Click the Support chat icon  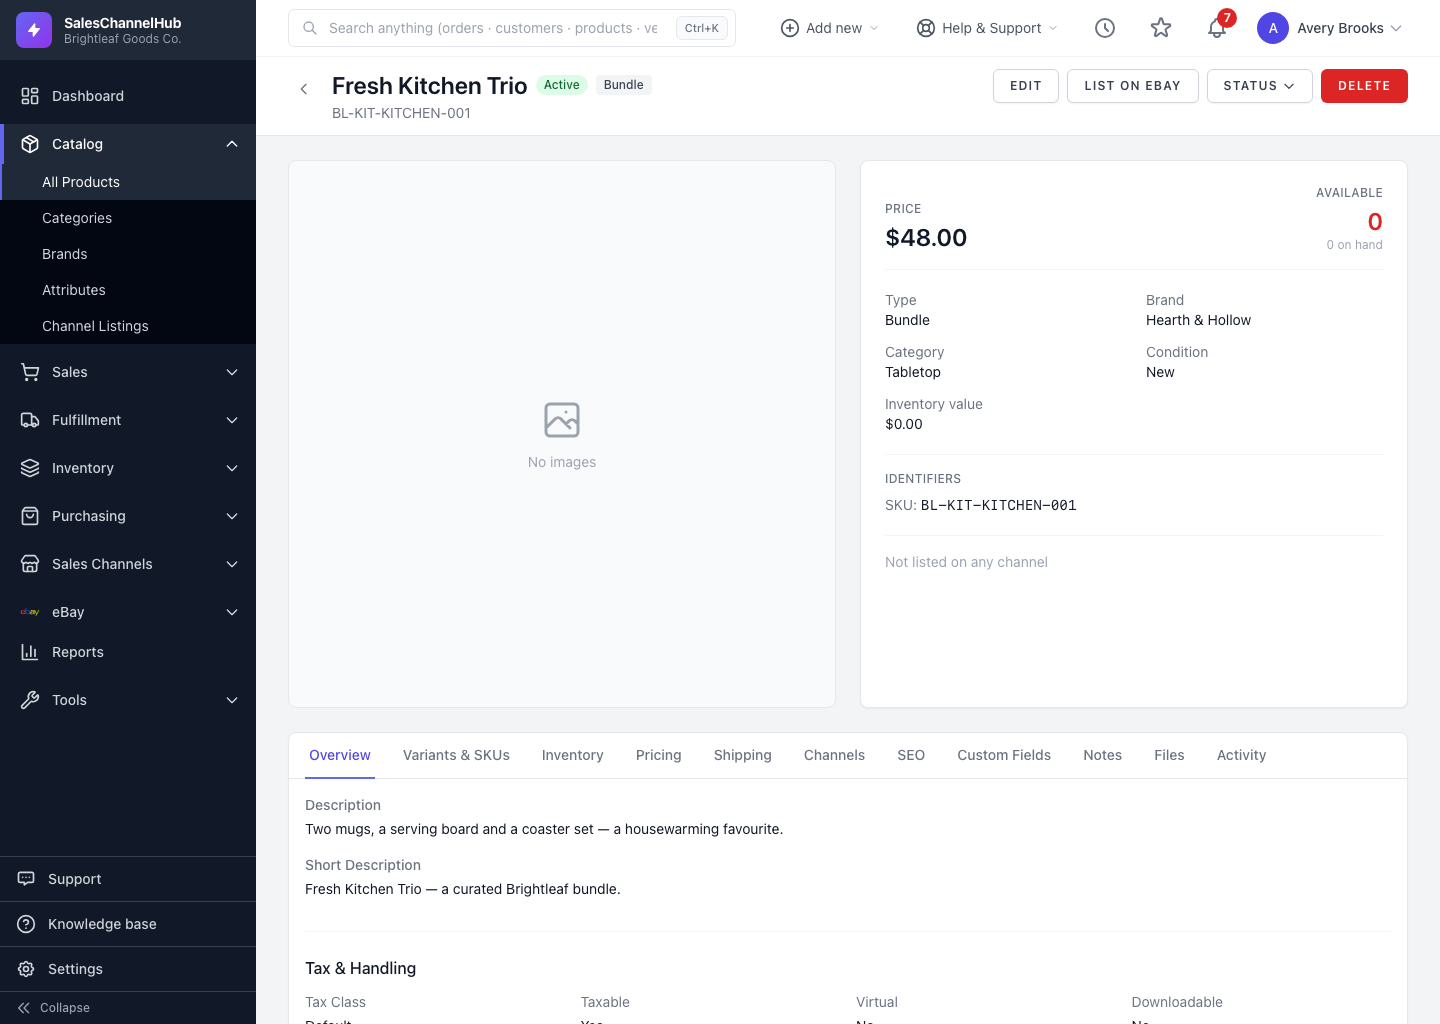[x=26, y=879]
